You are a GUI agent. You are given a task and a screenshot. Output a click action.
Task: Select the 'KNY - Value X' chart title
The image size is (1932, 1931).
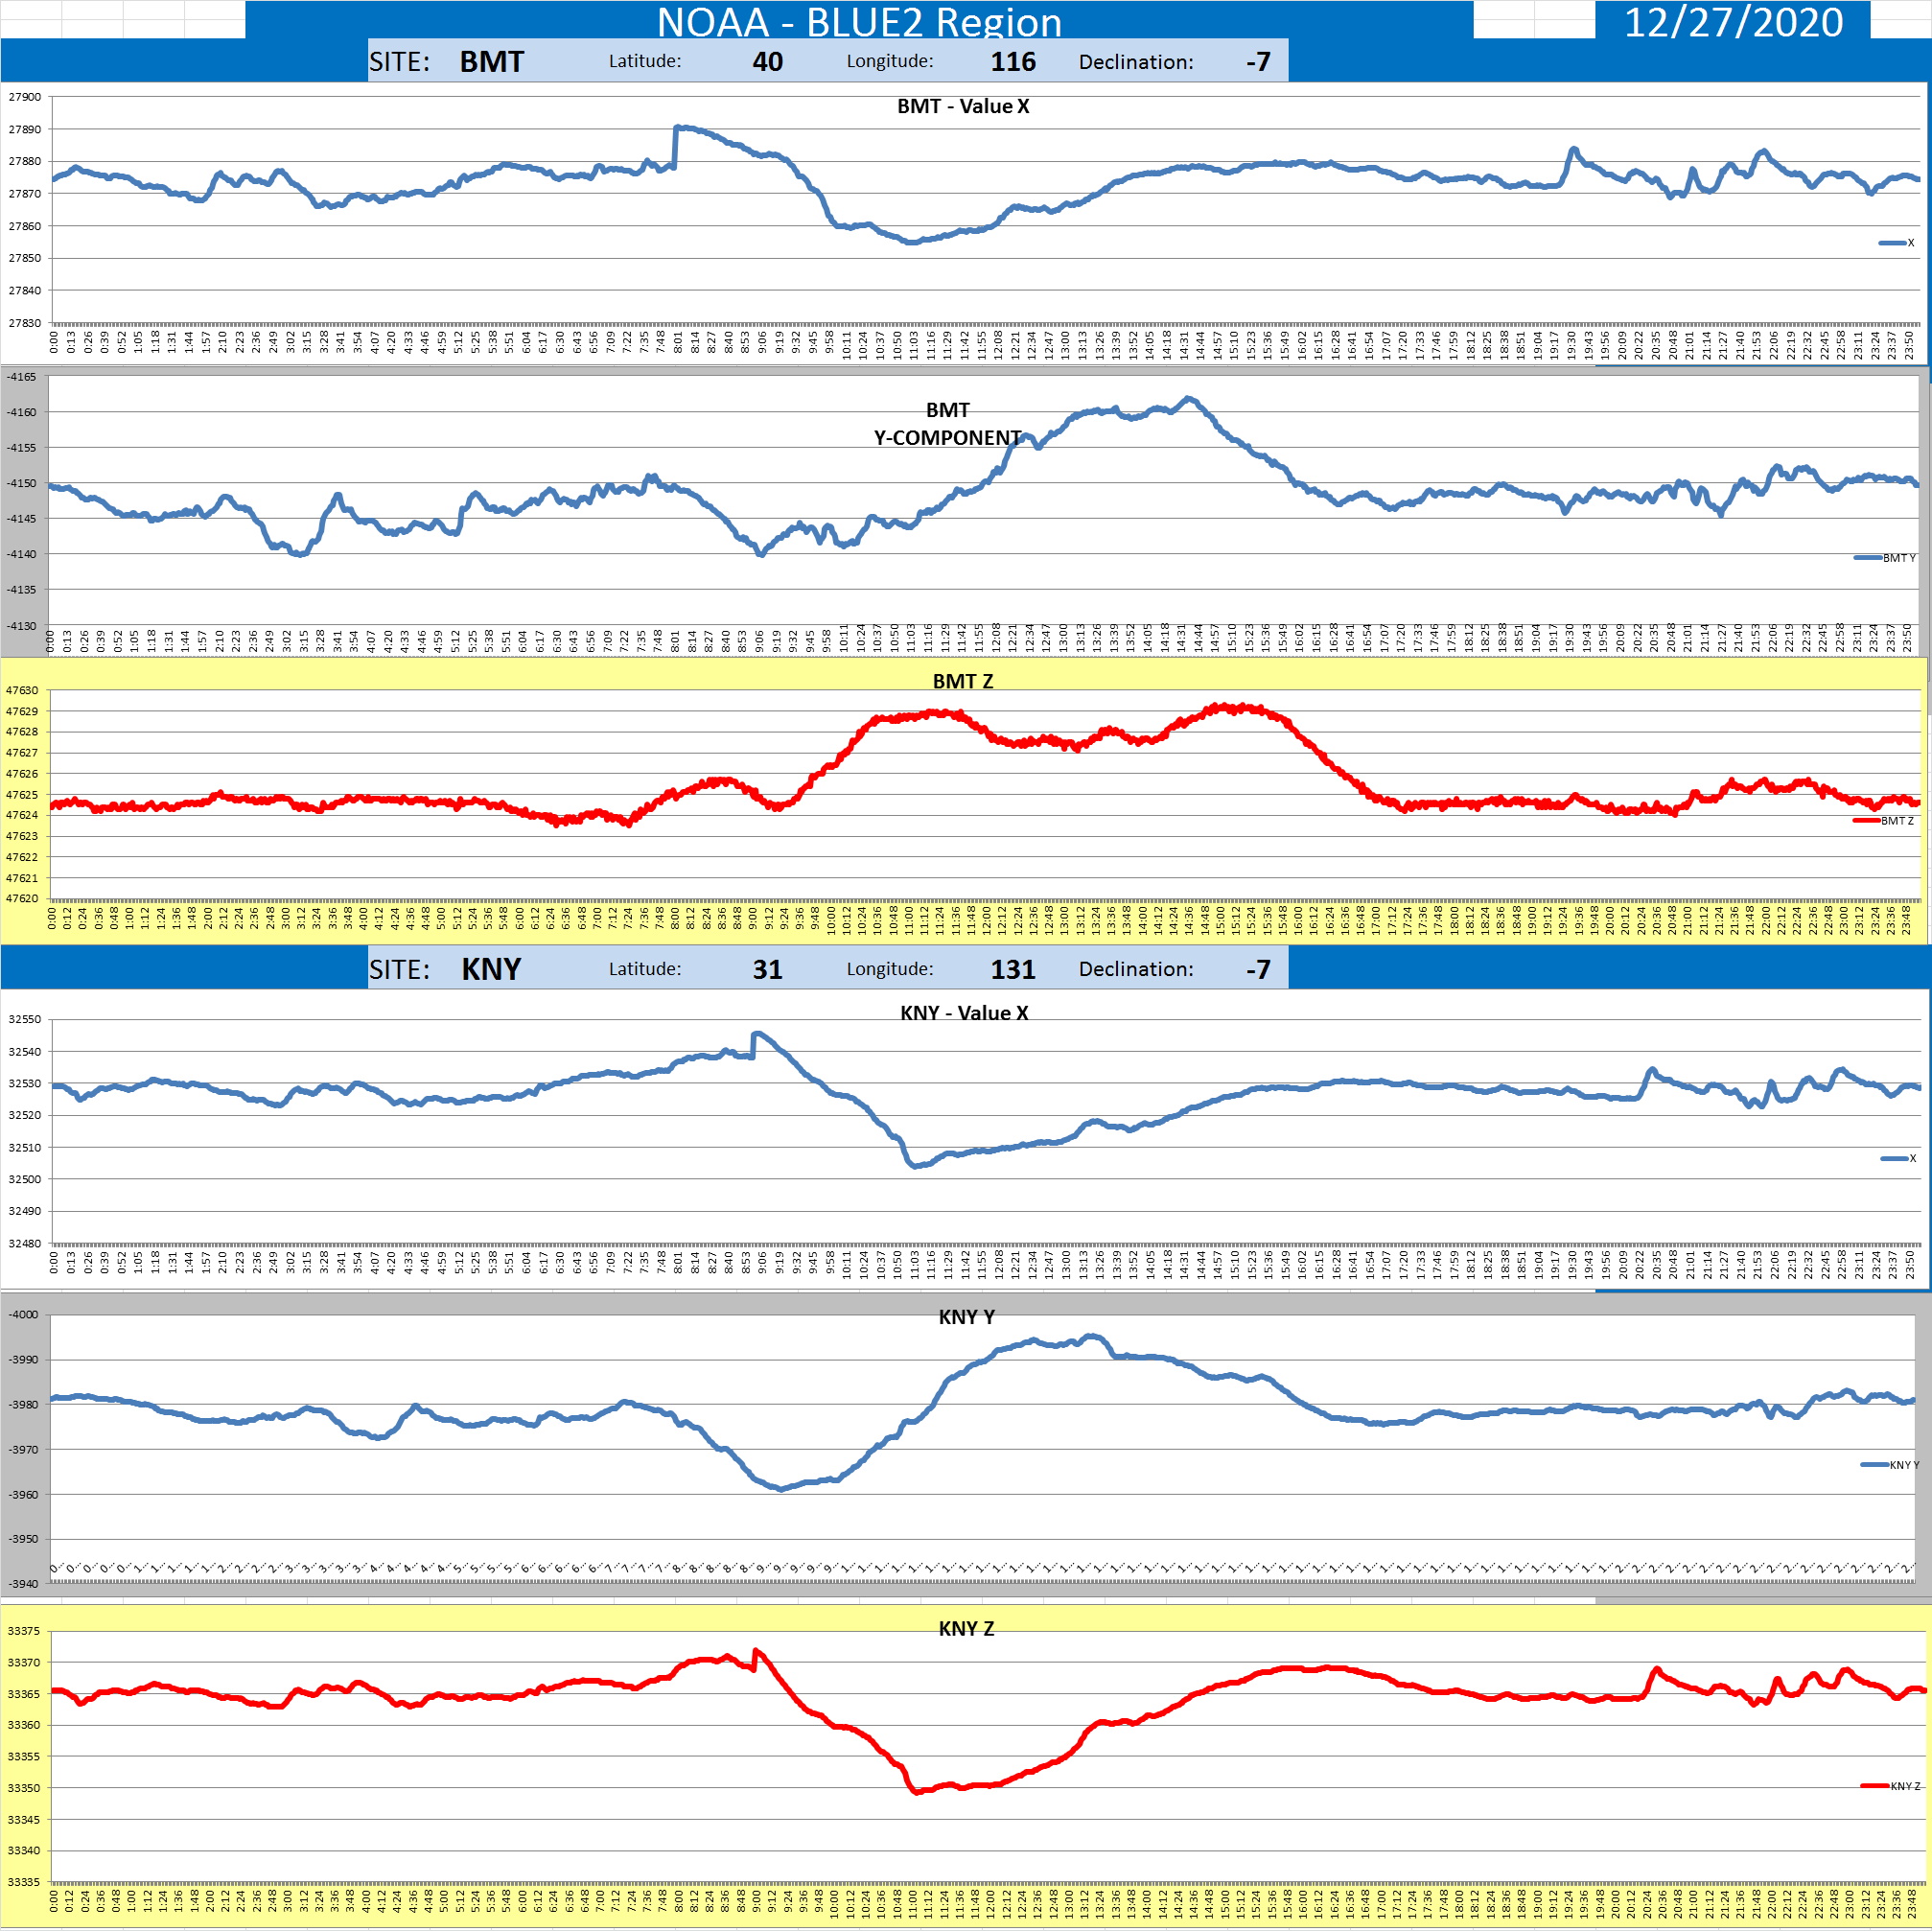point(963,1012)
